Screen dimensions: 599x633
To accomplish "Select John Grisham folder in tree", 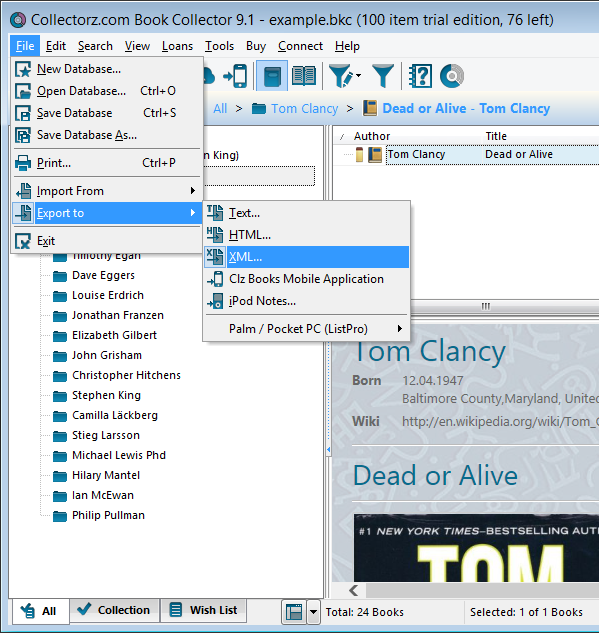I will (107, 355).
